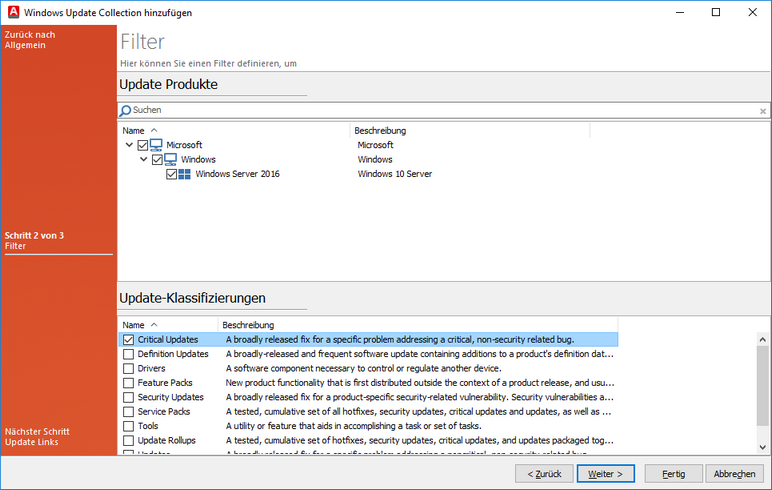Click the Microsoft monitor icon in product tree
Viewport: 772px width, 490px height.
click(x=156, y=145)
